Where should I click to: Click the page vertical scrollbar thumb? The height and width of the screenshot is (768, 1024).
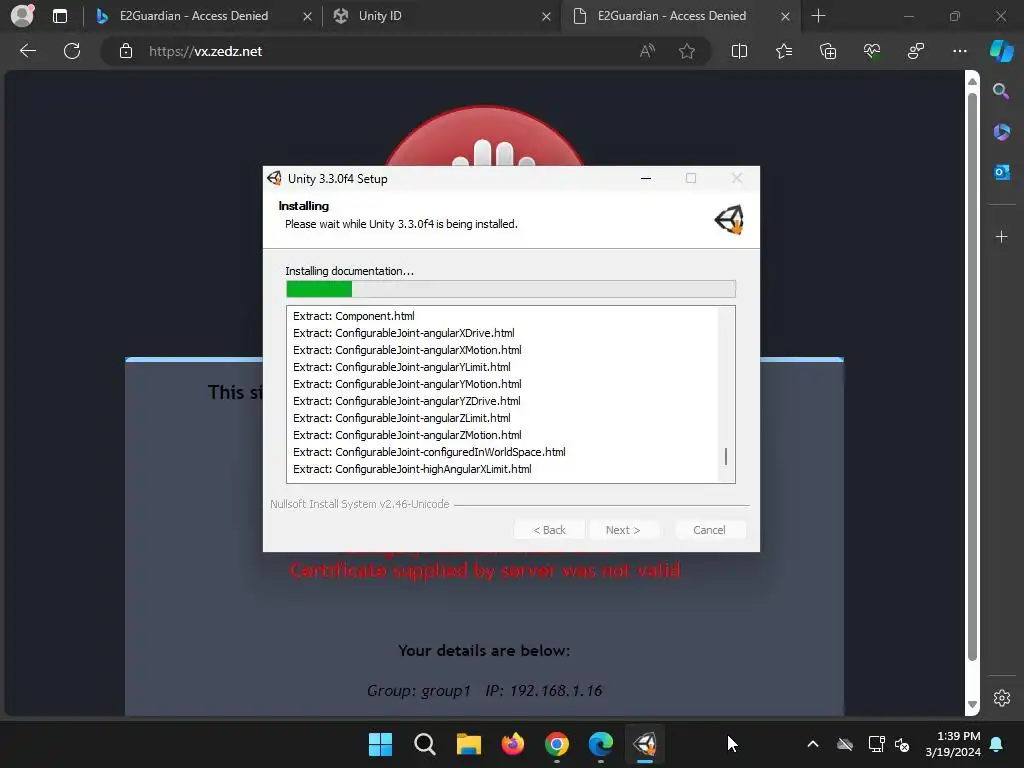(x=972, y=377)
